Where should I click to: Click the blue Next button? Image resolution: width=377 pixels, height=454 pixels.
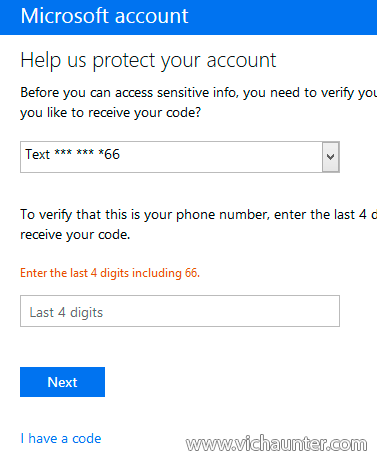pyautogui.click(x=62, y=382)
